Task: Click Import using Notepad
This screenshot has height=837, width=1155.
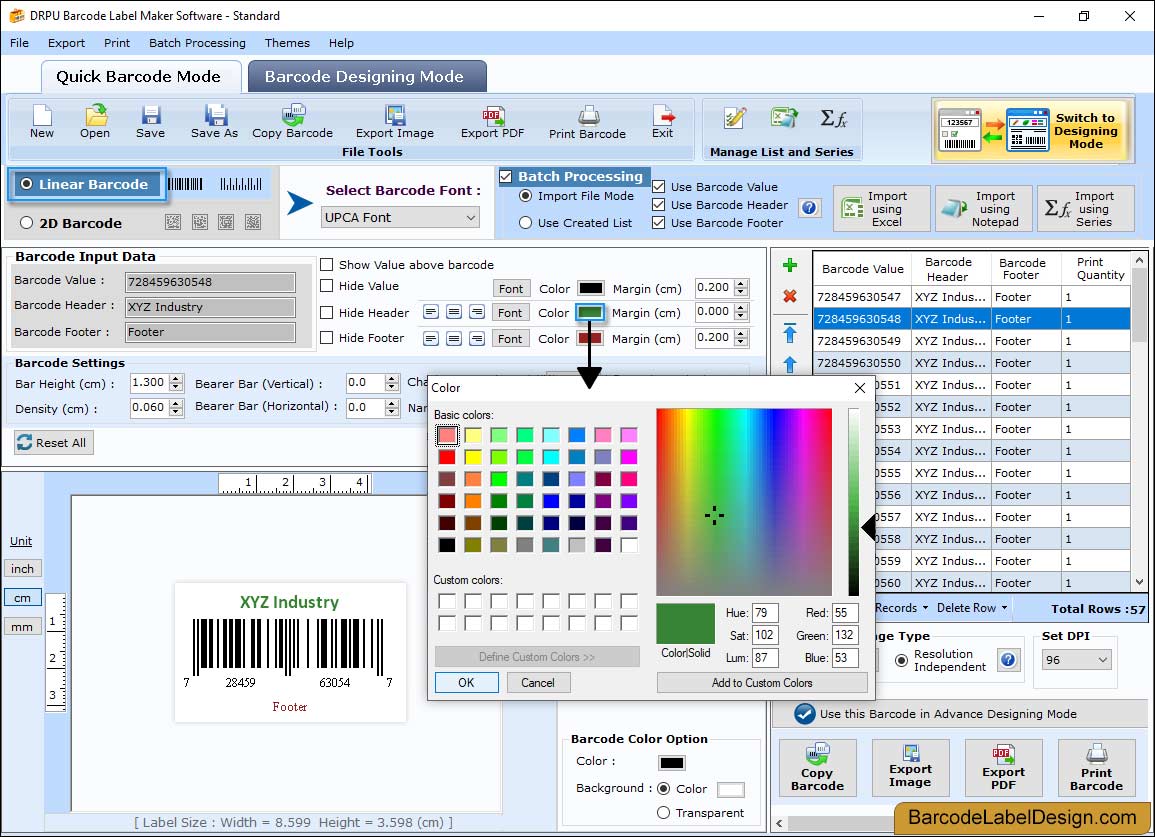Action: point(984,209)
